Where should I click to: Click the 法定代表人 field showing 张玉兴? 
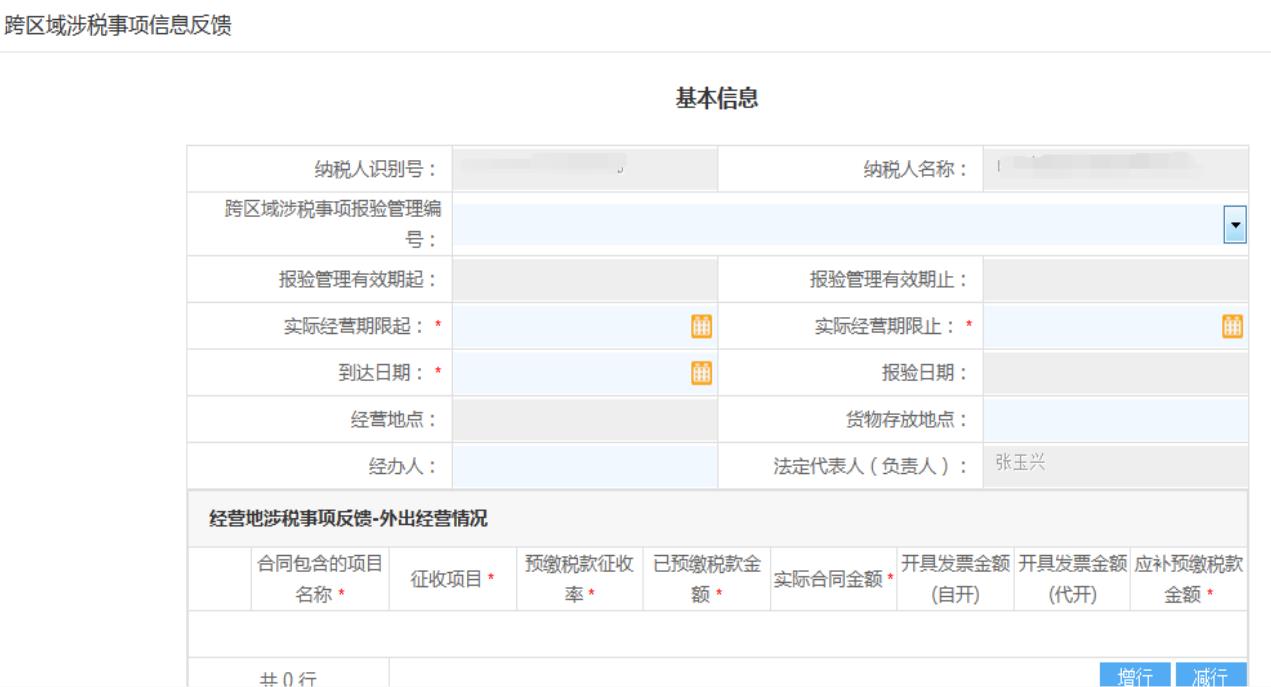(1115, 466)
